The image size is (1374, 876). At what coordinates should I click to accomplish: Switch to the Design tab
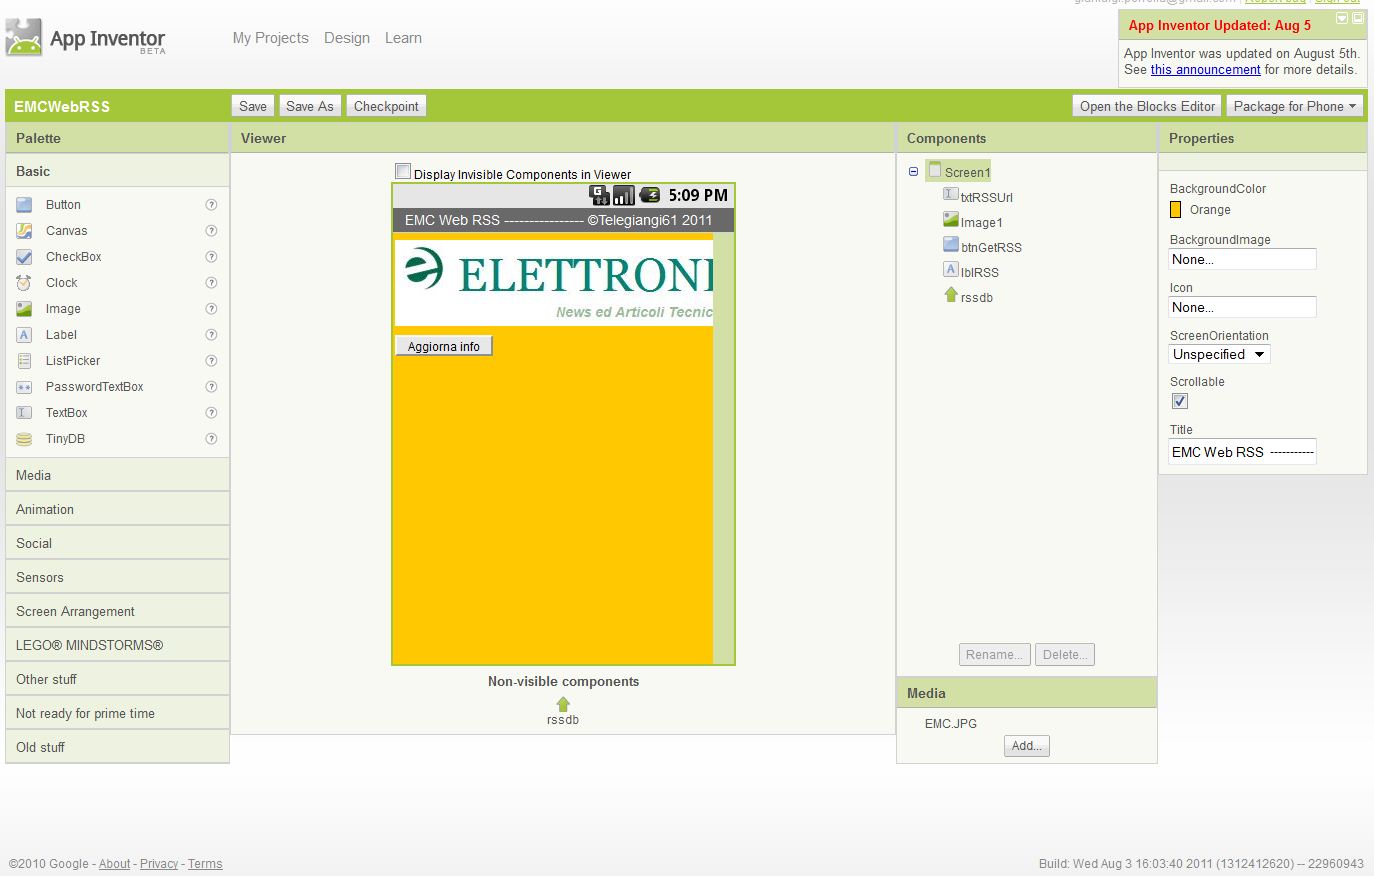[347, 38]
